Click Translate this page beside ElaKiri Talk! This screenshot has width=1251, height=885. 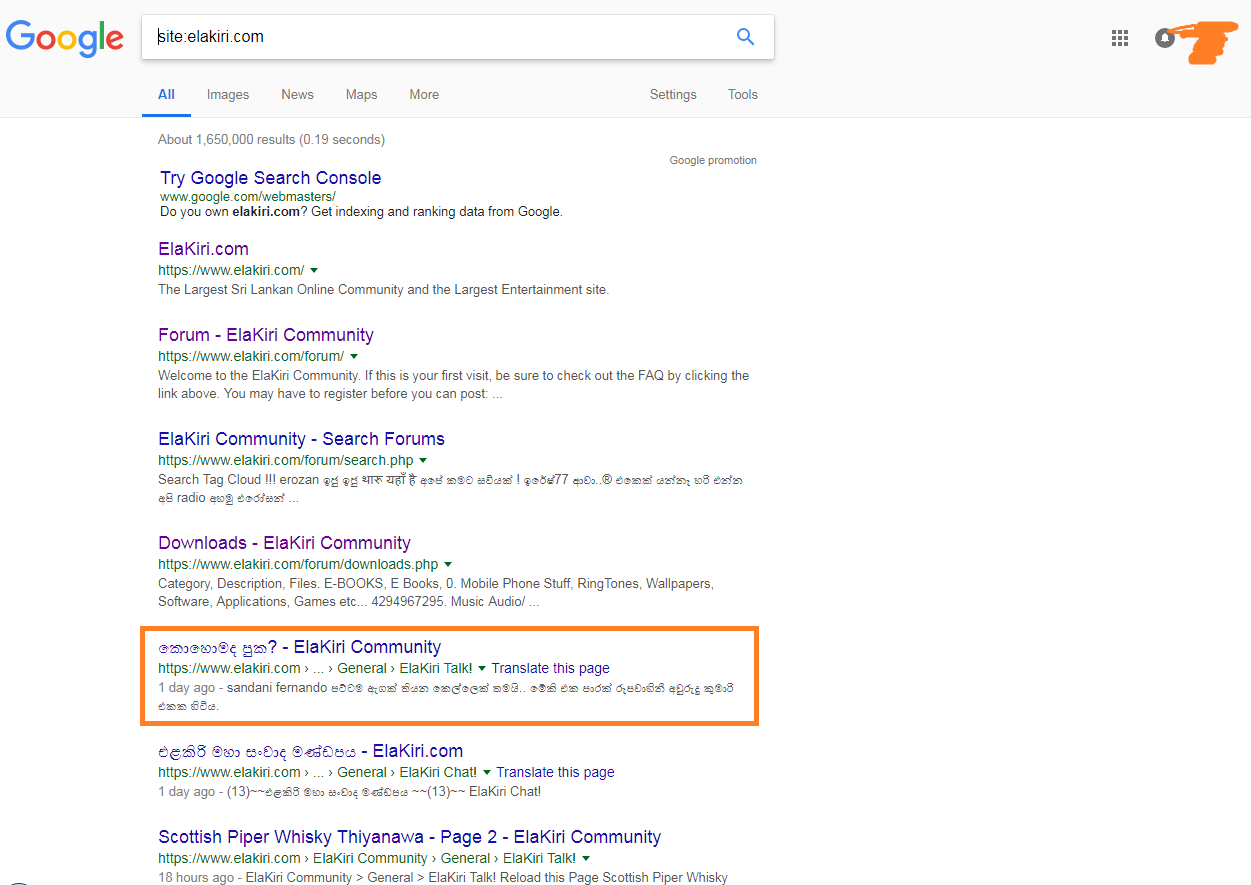coord(550,669)
